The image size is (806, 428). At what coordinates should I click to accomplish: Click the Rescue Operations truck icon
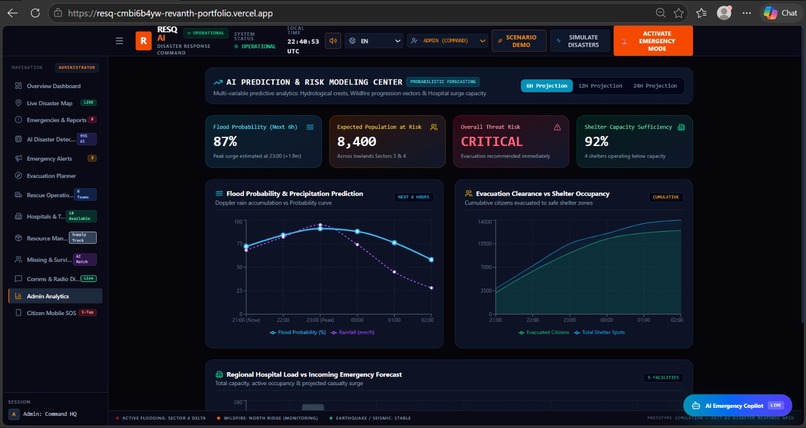pos(19,195)
